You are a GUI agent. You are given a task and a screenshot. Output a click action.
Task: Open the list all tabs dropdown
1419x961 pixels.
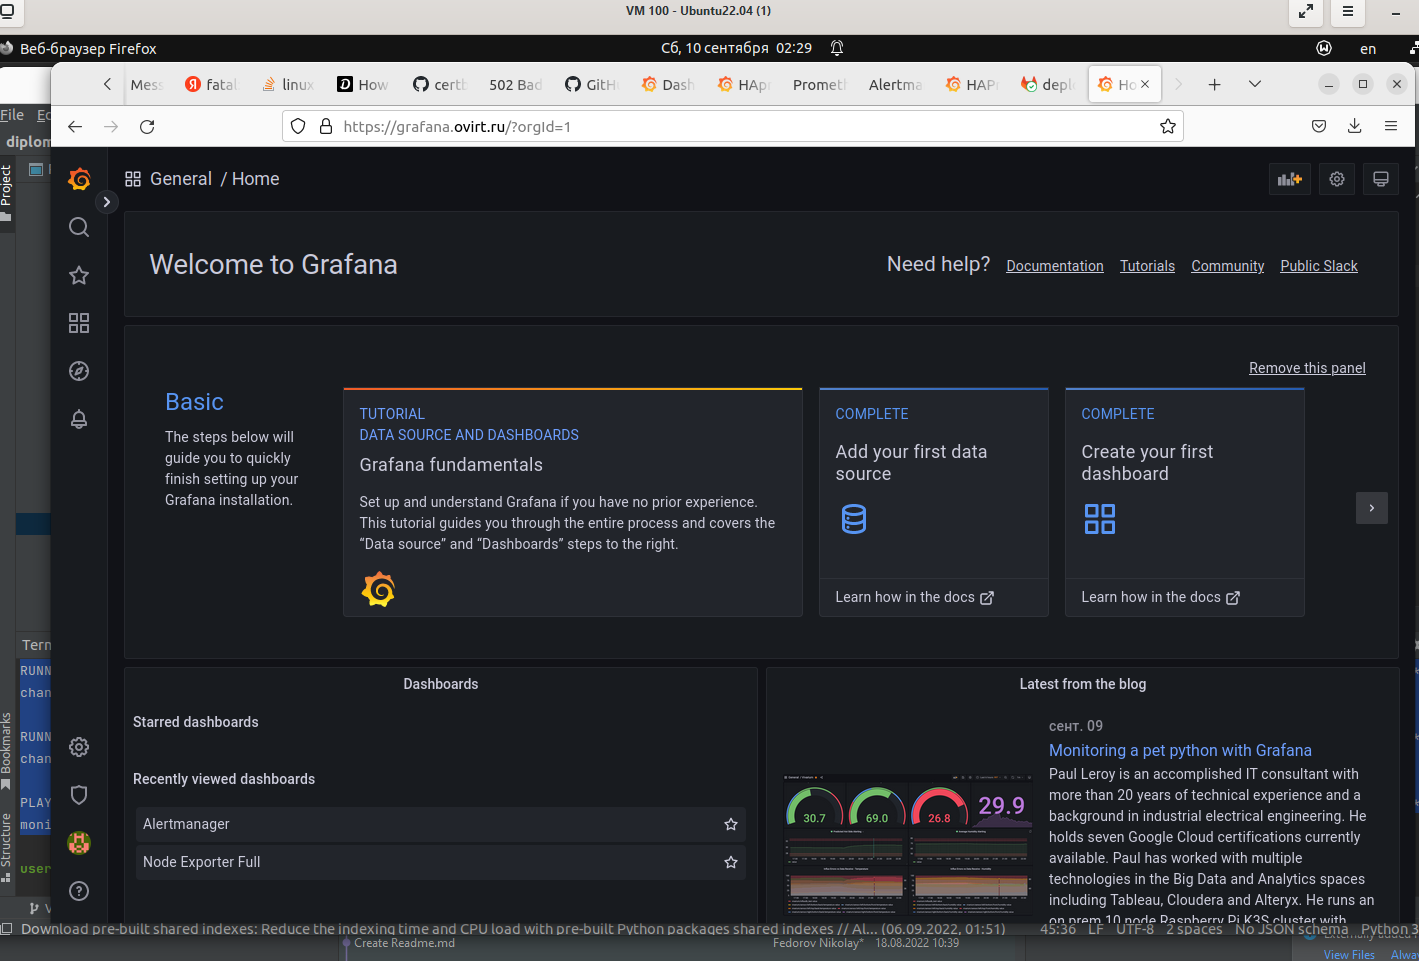click(x=1254, y=84)
